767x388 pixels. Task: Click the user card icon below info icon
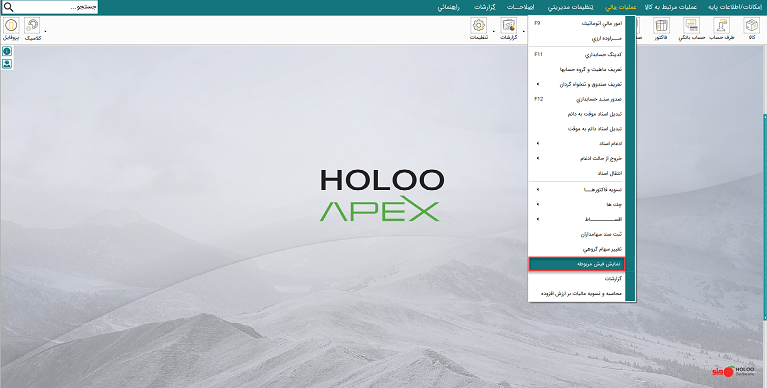pos(7,64)
